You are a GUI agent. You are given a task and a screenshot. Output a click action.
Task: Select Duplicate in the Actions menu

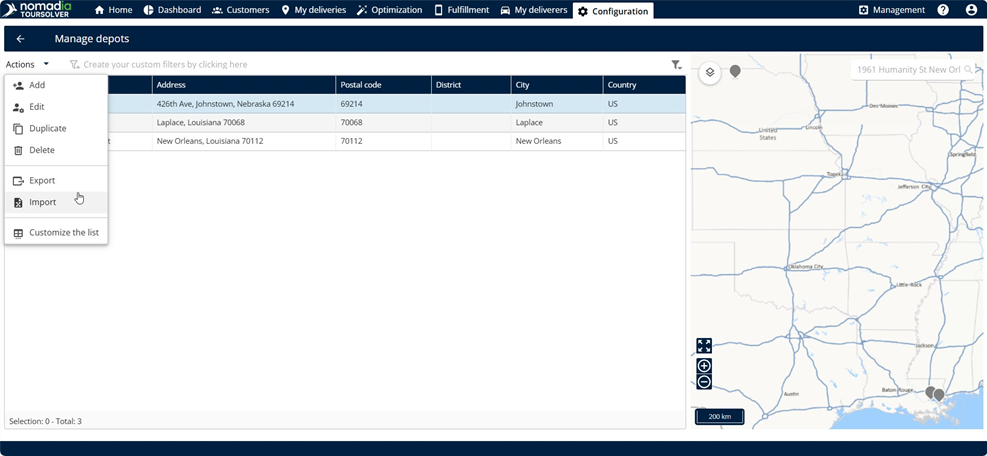pyautogui.click(x=48, y=129)
